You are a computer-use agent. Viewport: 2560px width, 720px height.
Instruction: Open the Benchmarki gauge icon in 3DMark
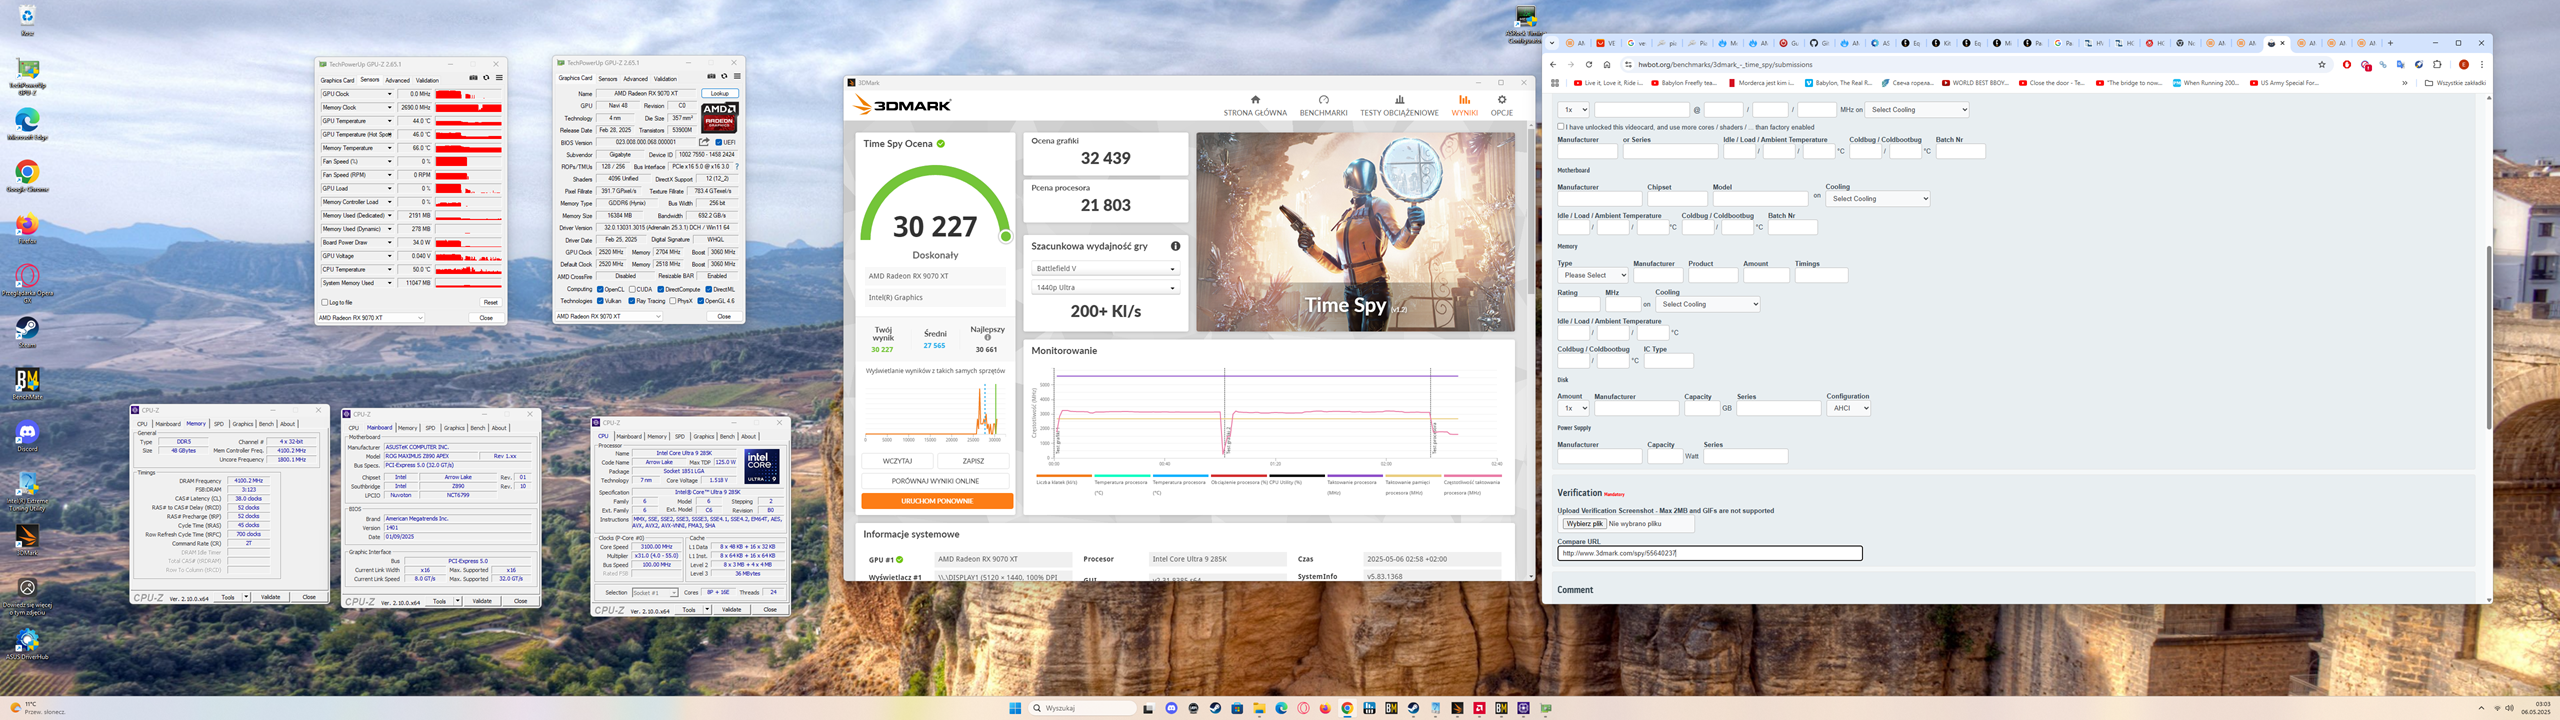(1323, 100)
